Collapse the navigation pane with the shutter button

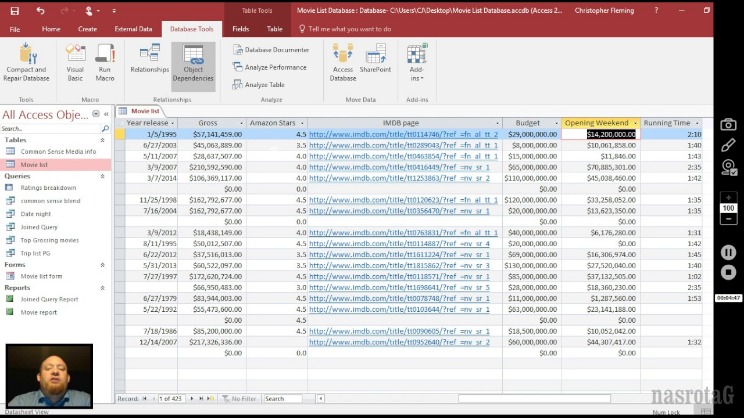coord(107,114)
